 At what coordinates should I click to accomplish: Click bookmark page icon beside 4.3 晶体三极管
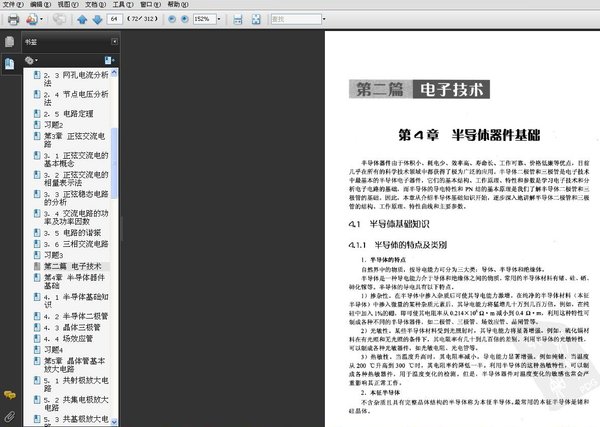tap(37, 327)
